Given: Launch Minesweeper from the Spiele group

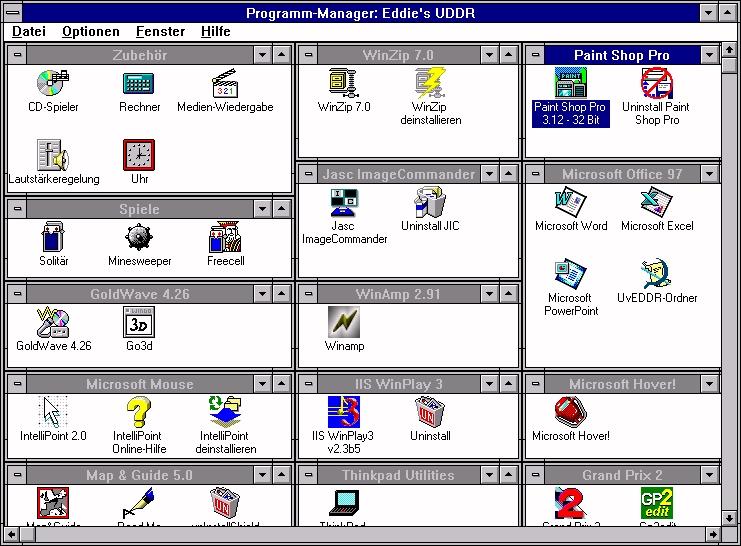Looking at the screenshot, I should 139,238.
